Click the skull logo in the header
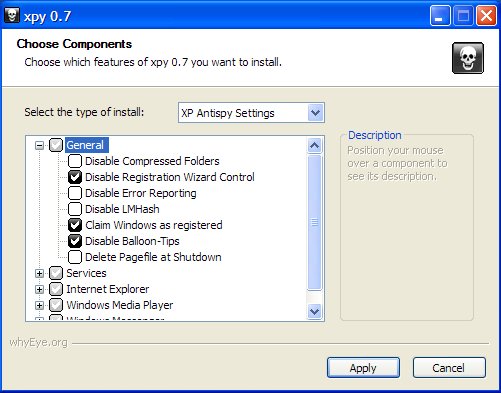Image resolution: width=501 pixels, height=393 pixels. pos(468,58)
